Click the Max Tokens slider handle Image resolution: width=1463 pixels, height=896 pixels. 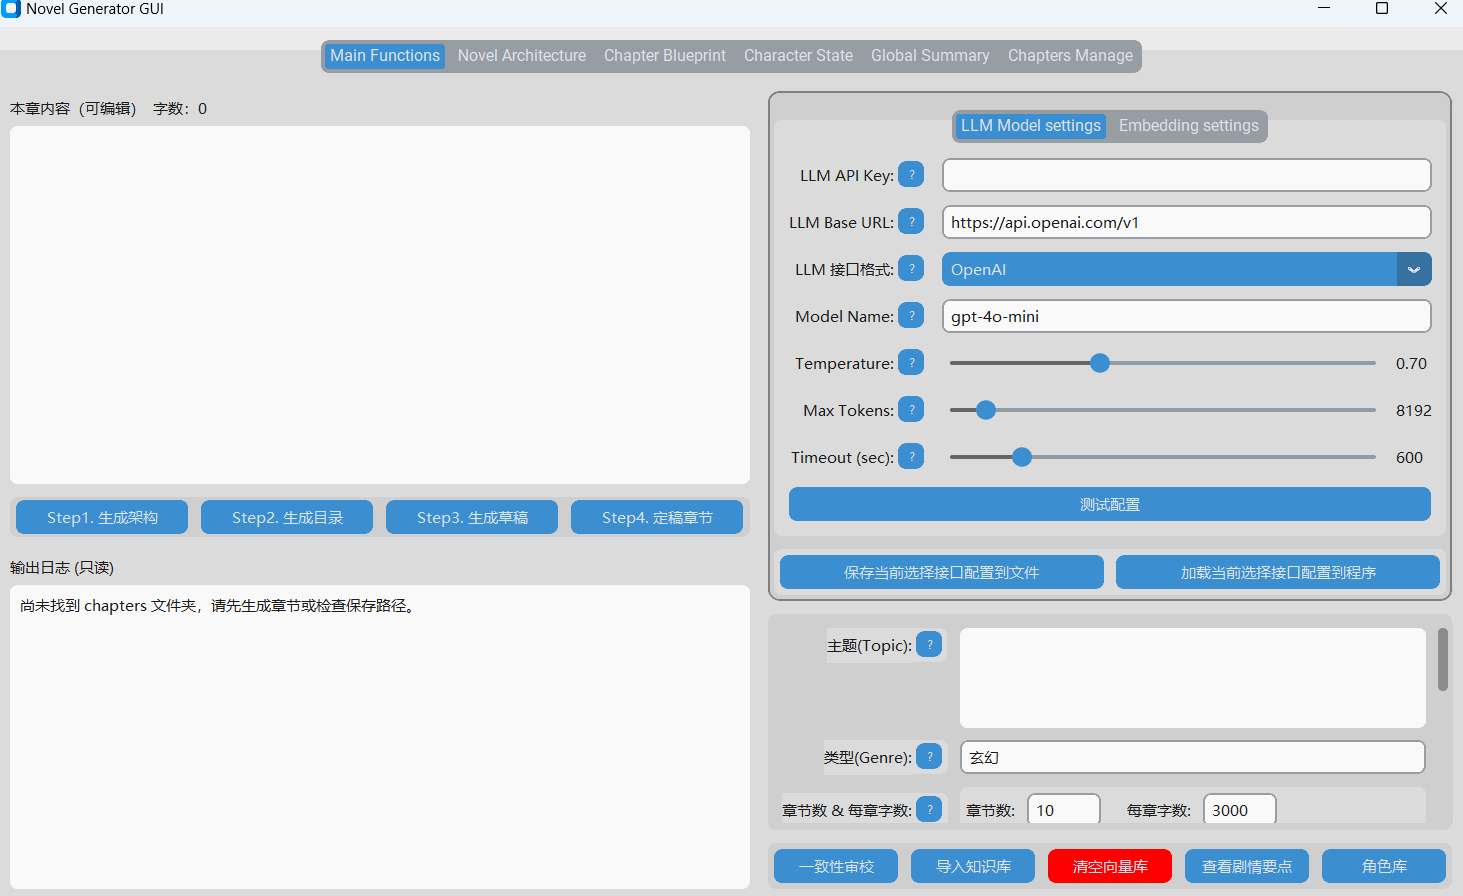(986, 410)
